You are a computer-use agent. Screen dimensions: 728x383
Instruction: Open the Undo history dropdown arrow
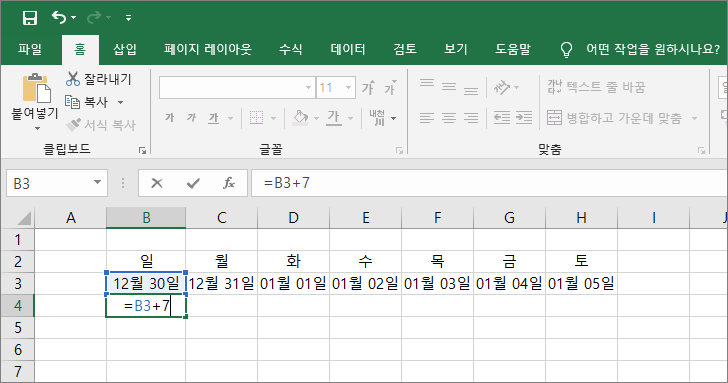(74, 18)
